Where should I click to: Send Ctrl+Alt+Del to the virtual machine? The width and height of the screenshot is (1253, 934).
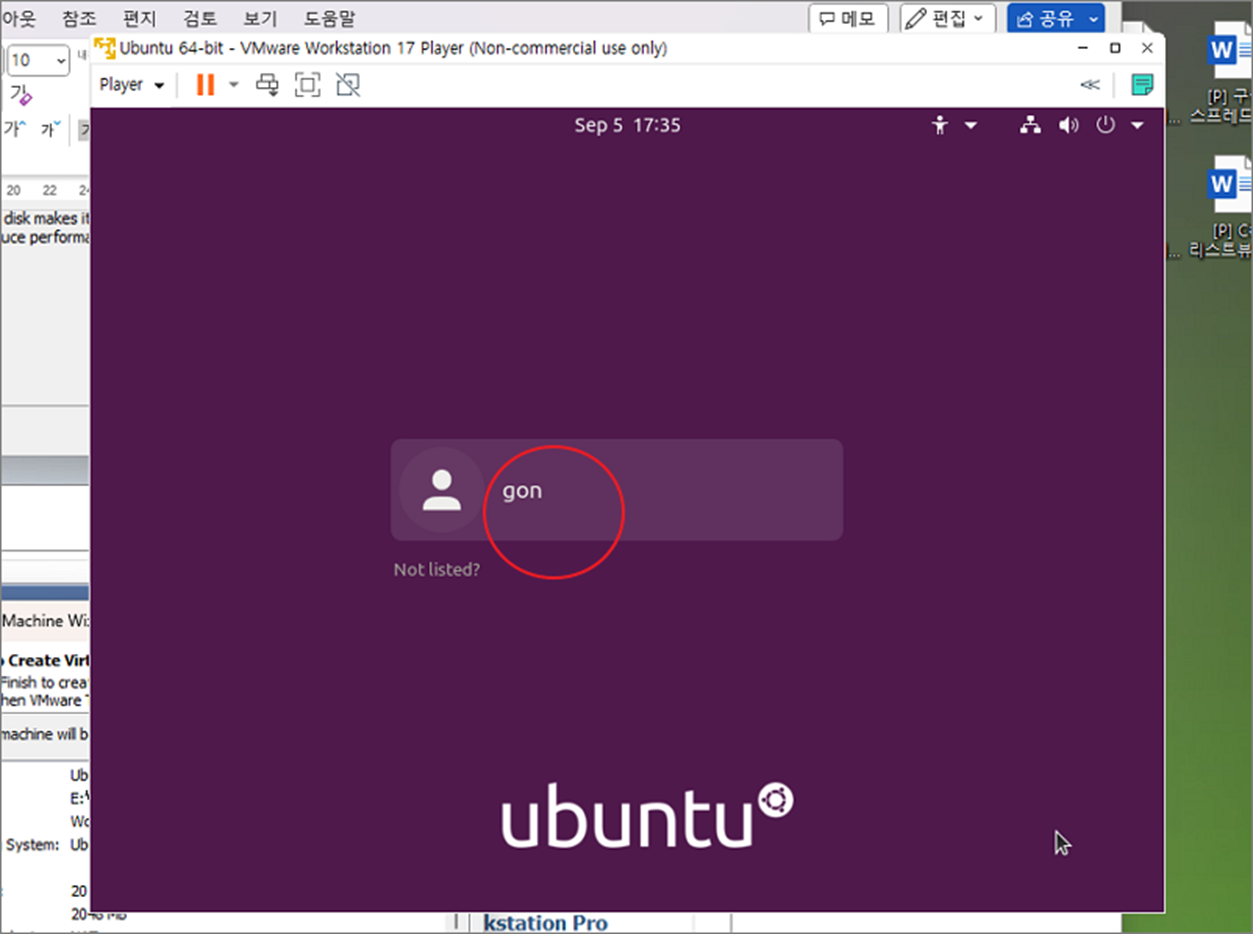click(267, 85)
